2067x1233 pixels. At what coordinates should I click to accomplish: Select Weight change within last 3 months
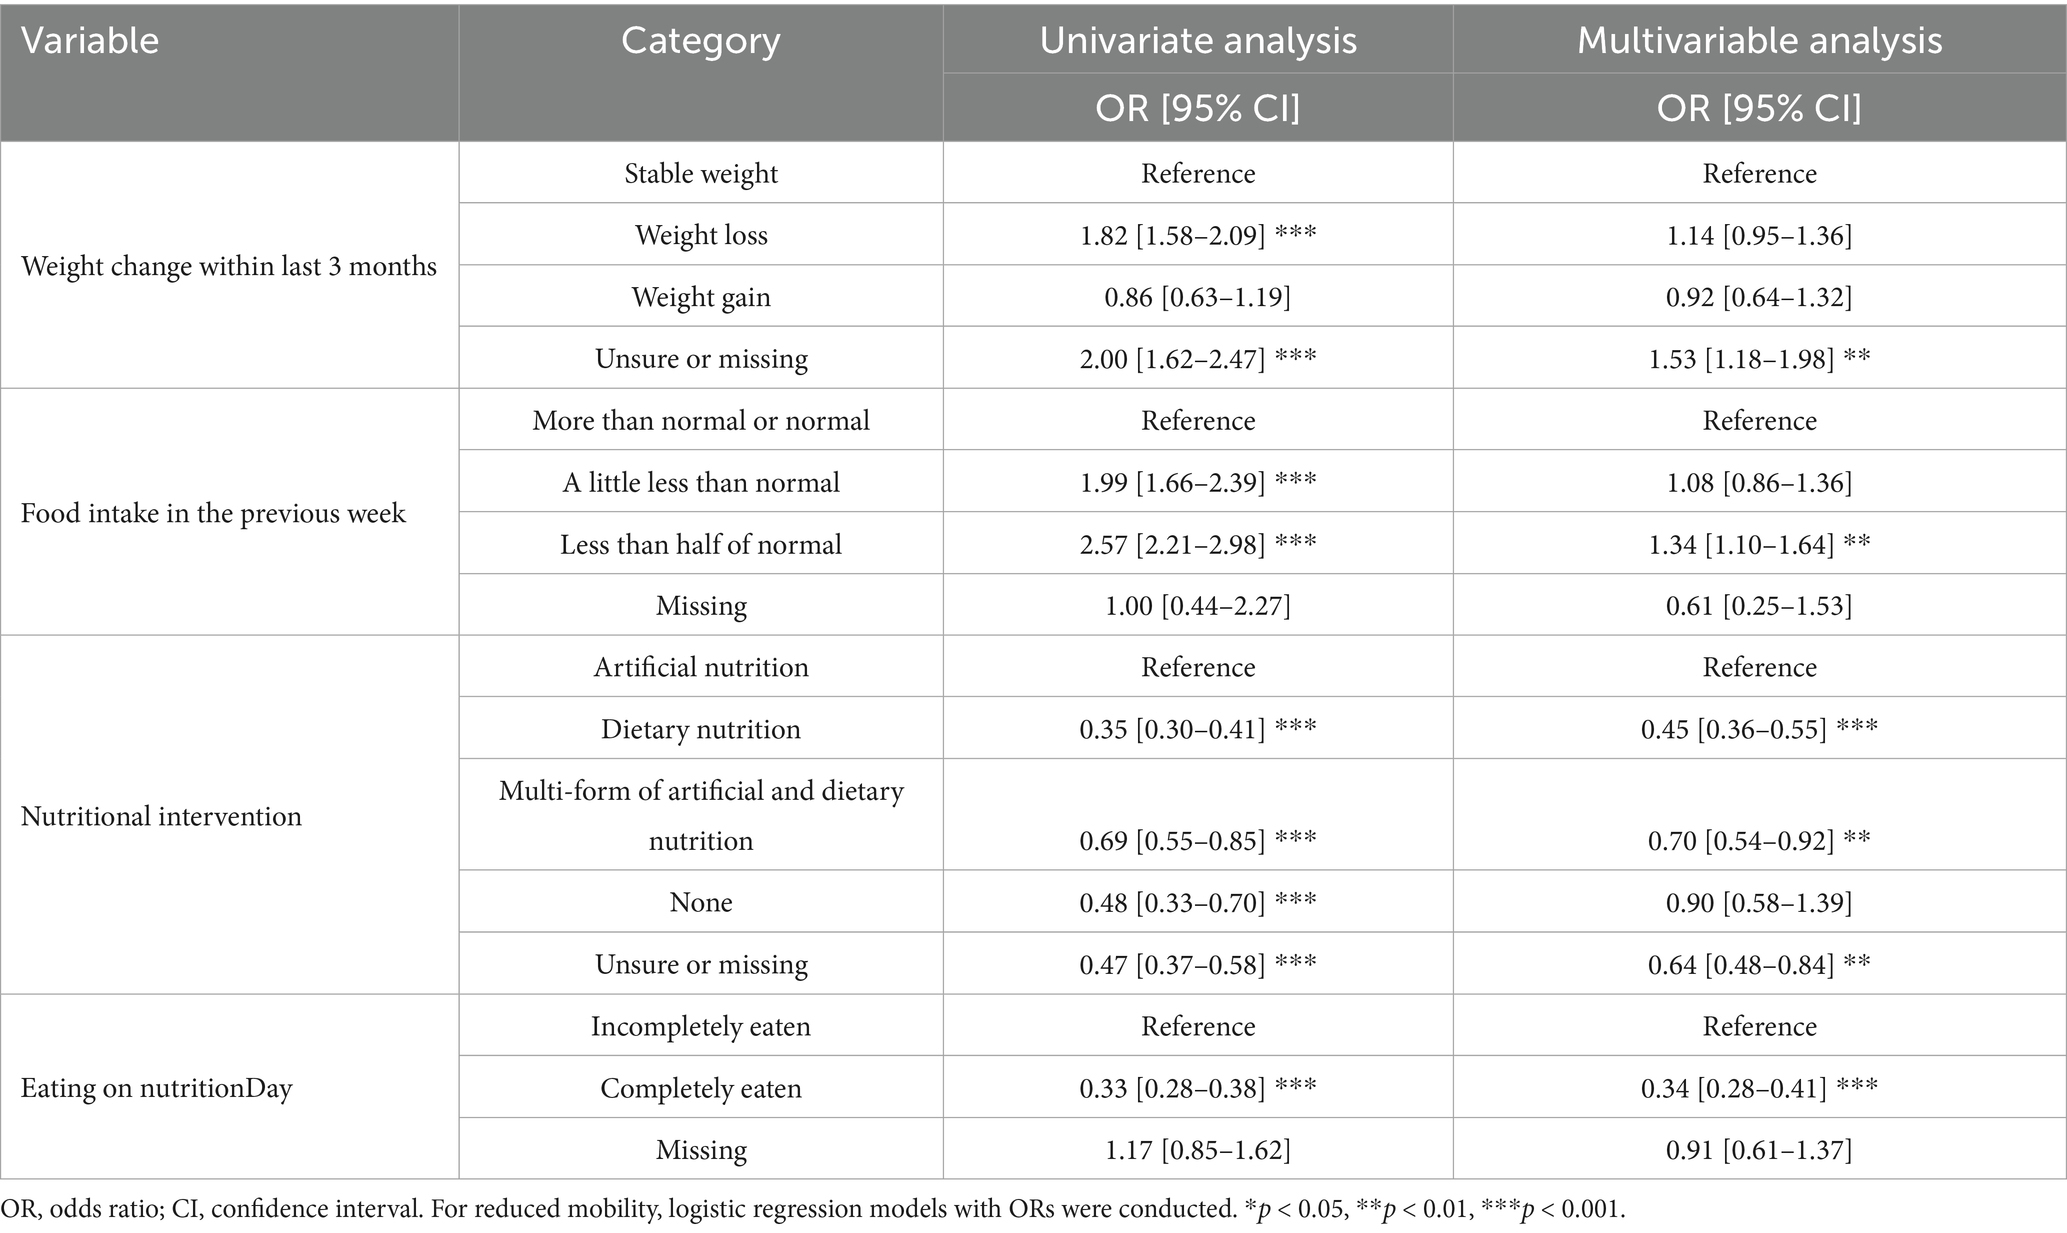pos(229,266)
